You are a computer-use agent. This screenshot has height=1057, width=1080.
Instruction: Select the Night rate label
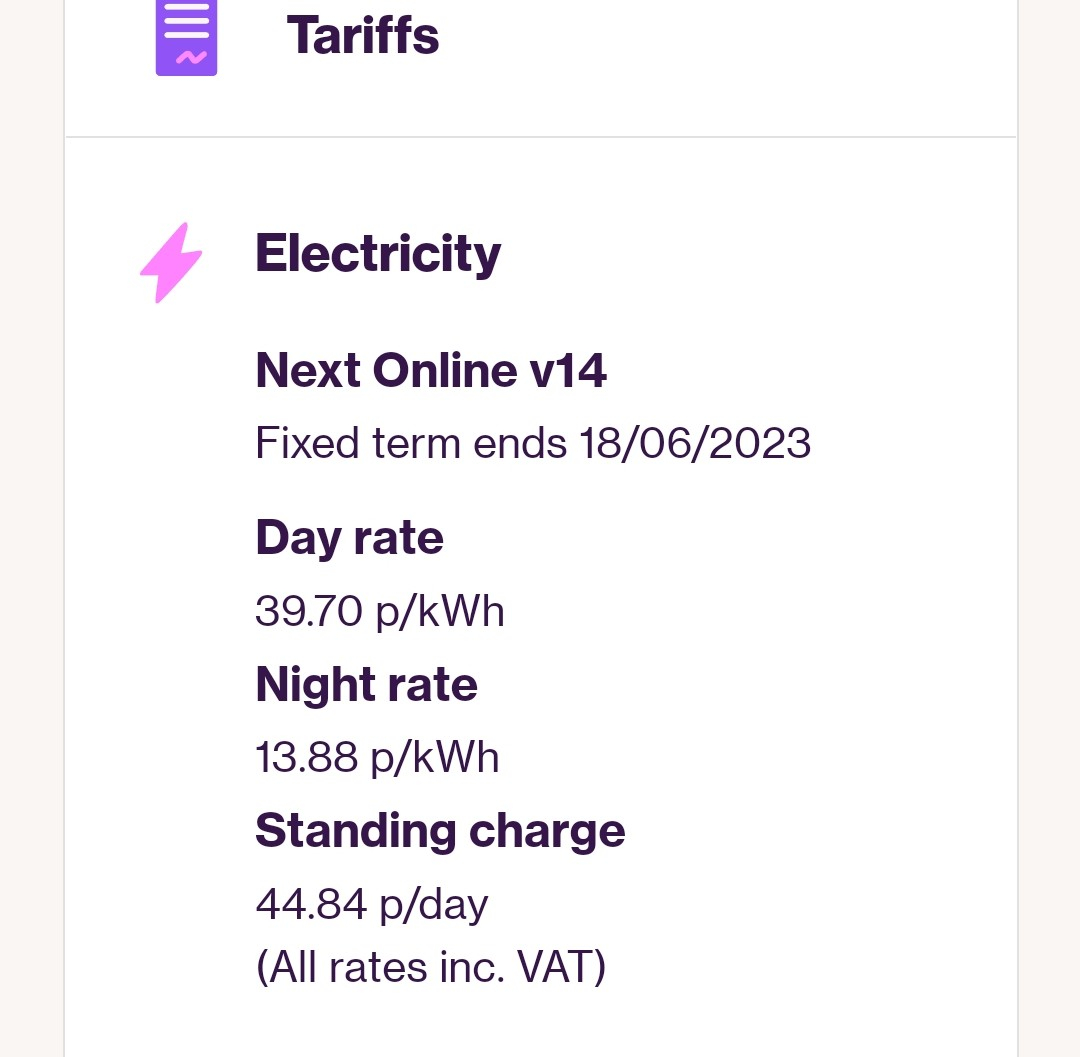click(366, 685)
